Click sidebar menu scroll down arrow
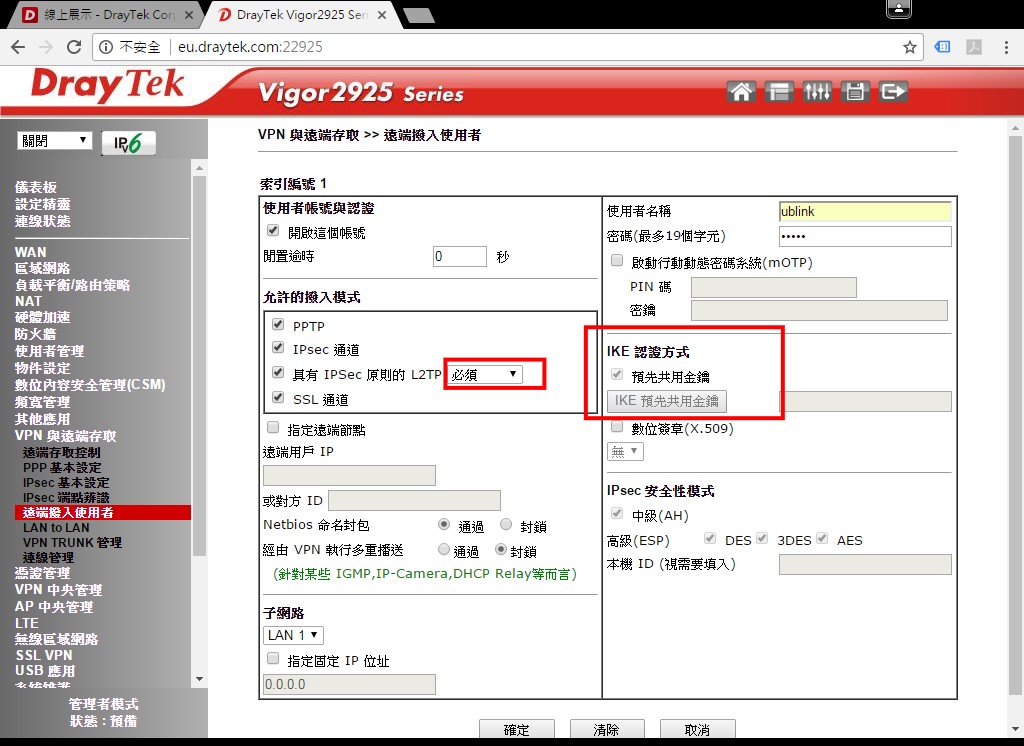 tap(200, 679)
